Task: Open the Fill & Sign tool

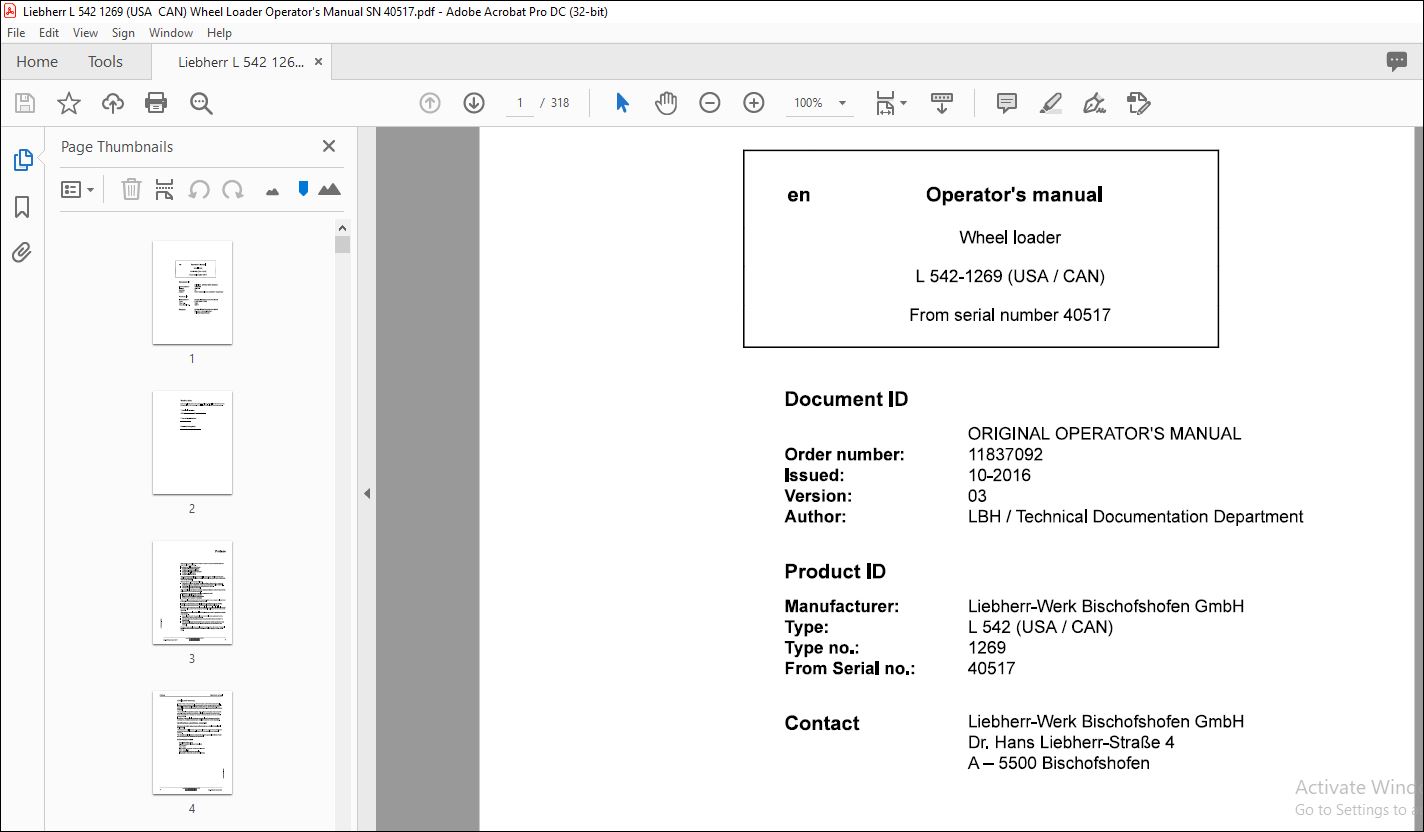Action: 1095,103
